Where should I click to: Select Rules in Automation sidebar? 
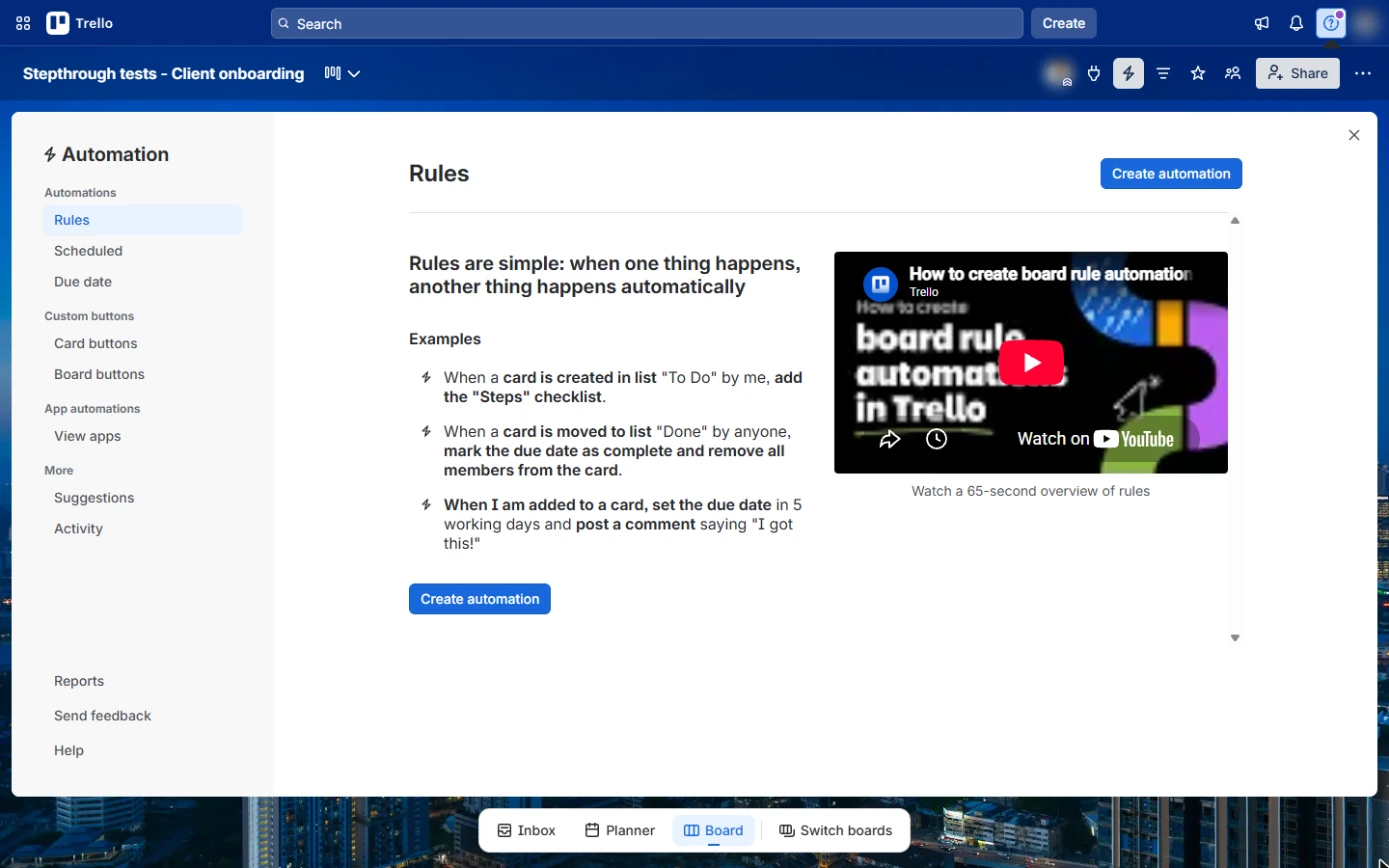(x=143, y=220)
